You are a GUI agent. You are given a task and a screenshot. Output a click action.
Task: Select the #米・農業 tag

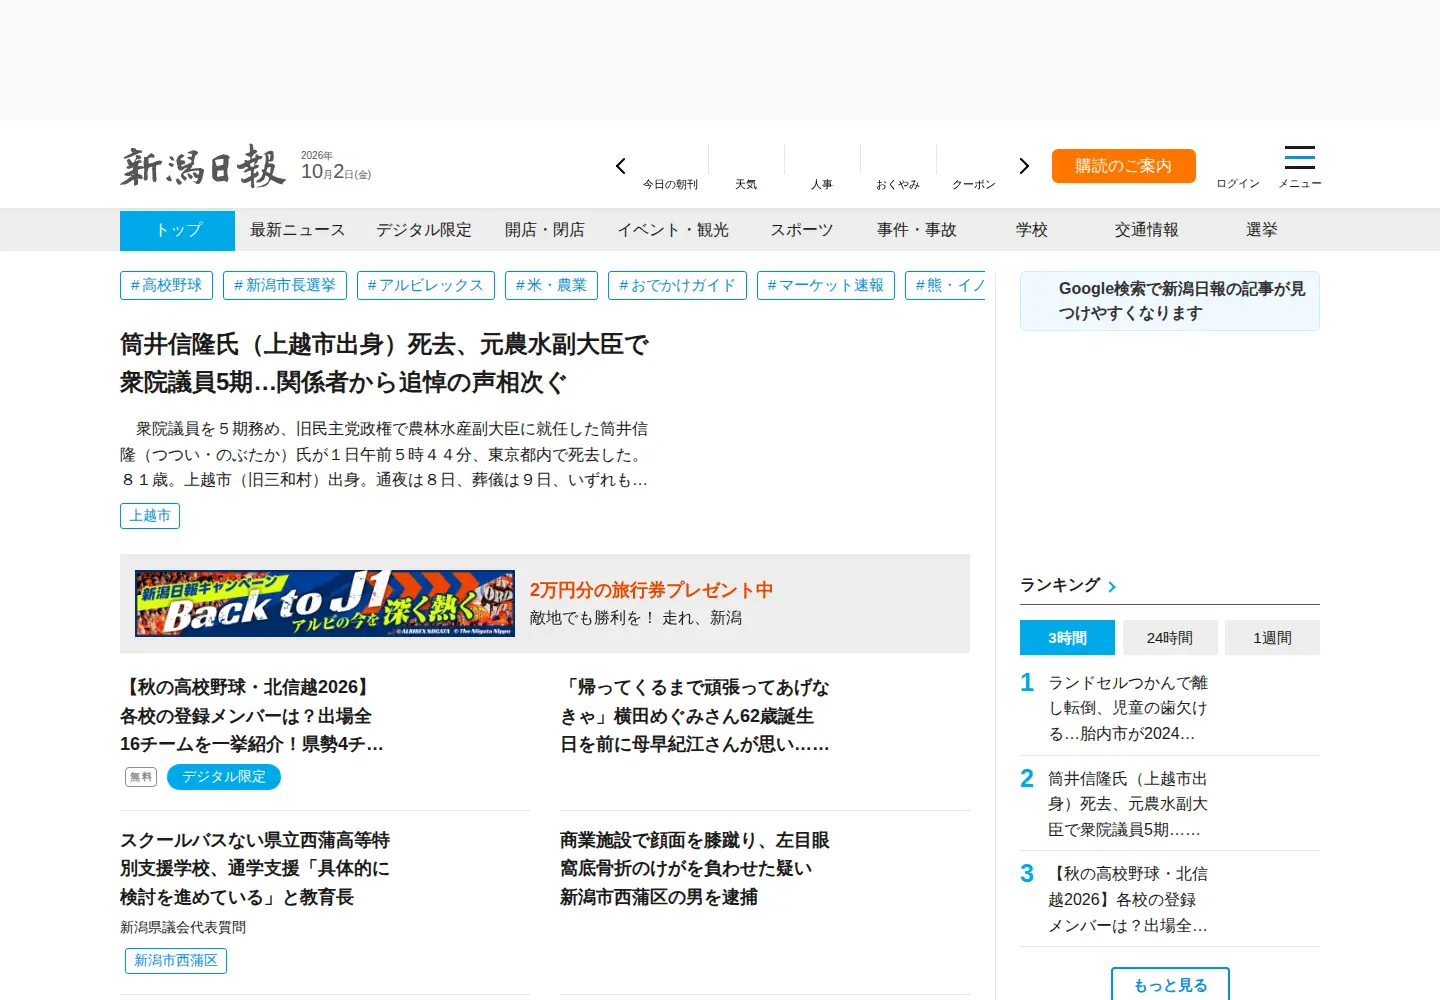coord(551,286)
